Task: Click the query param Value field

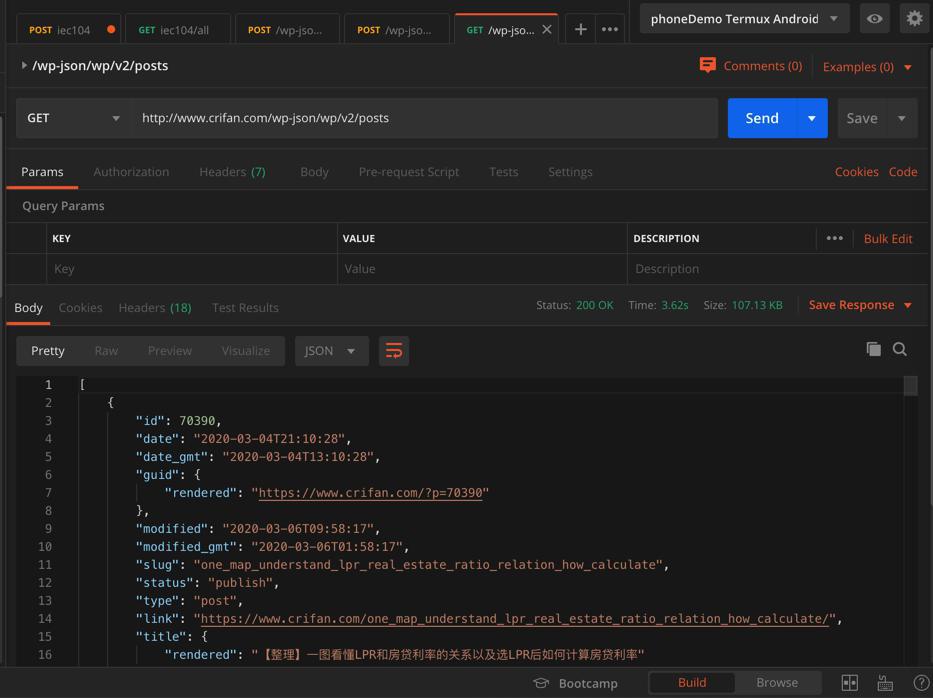Action: tap(482, 269)
